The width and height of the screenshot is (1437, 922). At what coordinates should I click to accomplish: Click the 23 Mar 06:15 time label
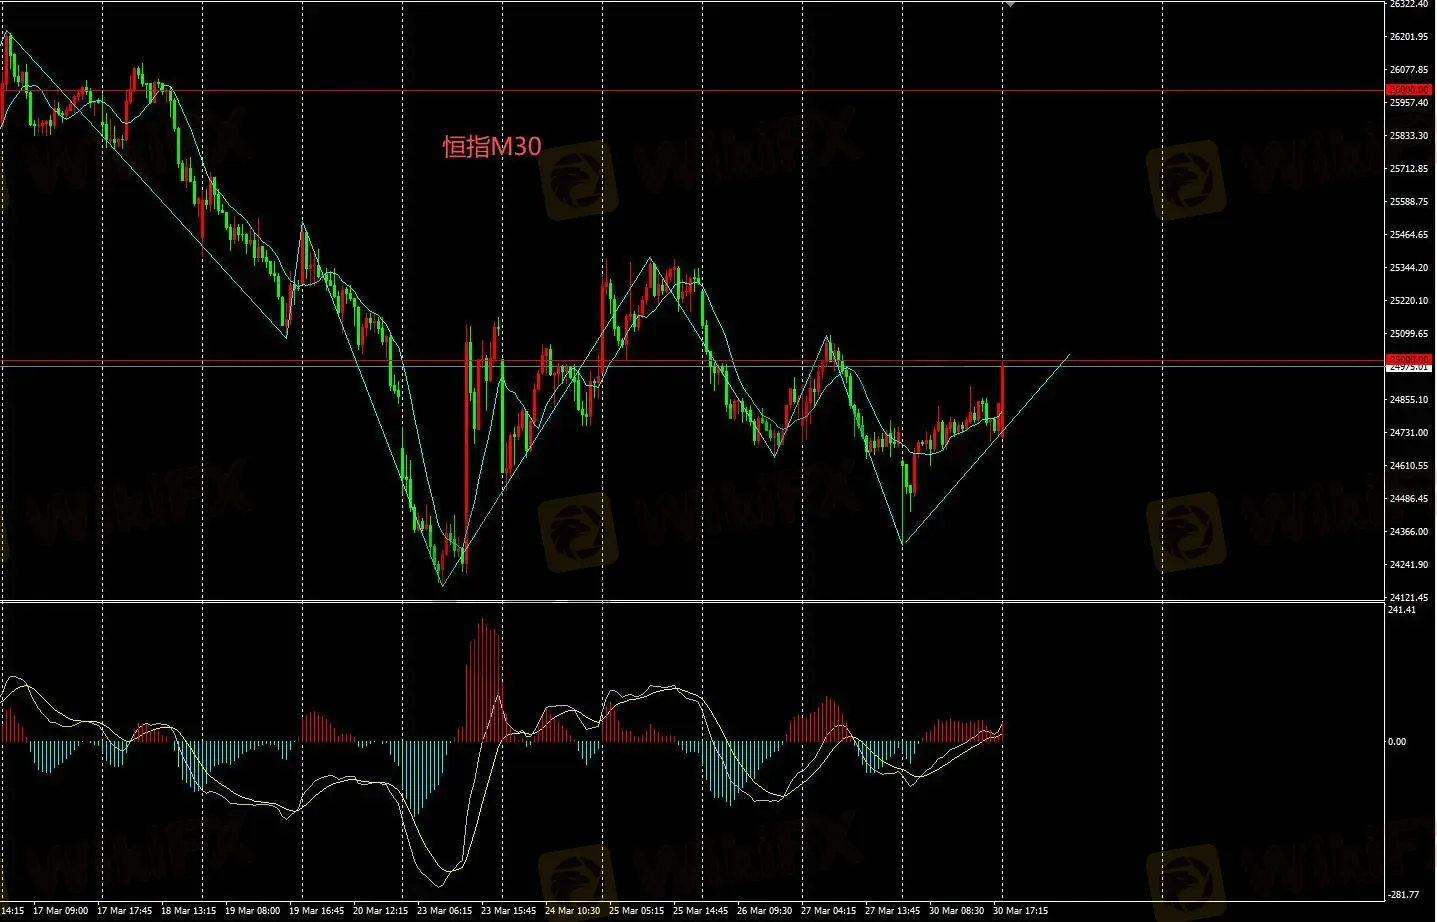click(444, 911)
